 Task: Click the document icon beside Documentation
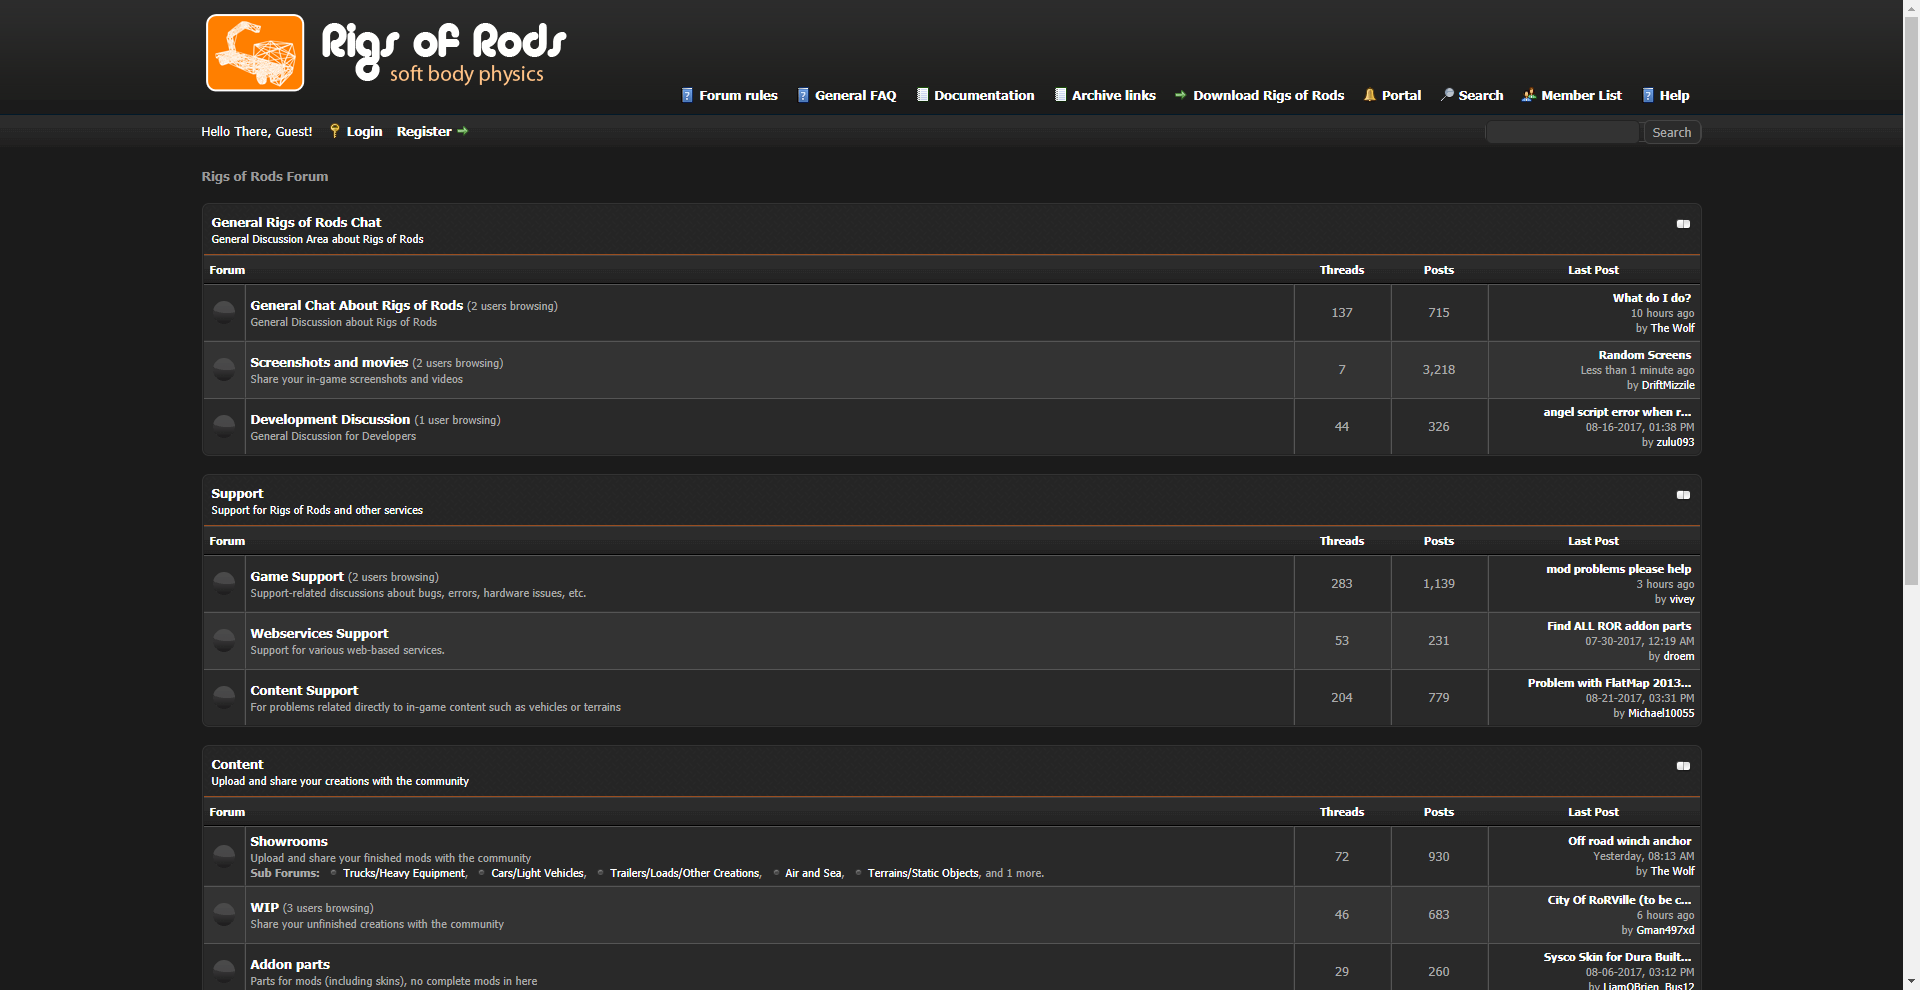coord(922,95)
